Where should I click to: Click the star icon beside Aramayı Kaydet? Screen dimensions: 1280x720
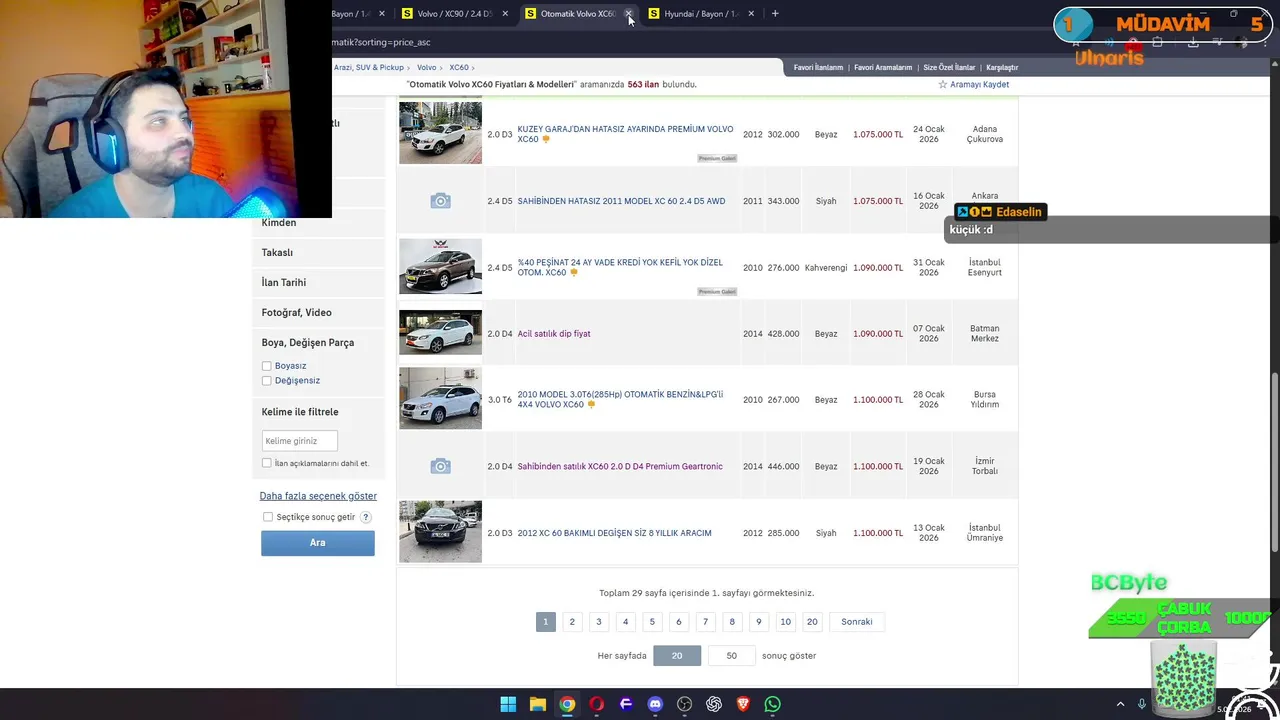(942, 85)
